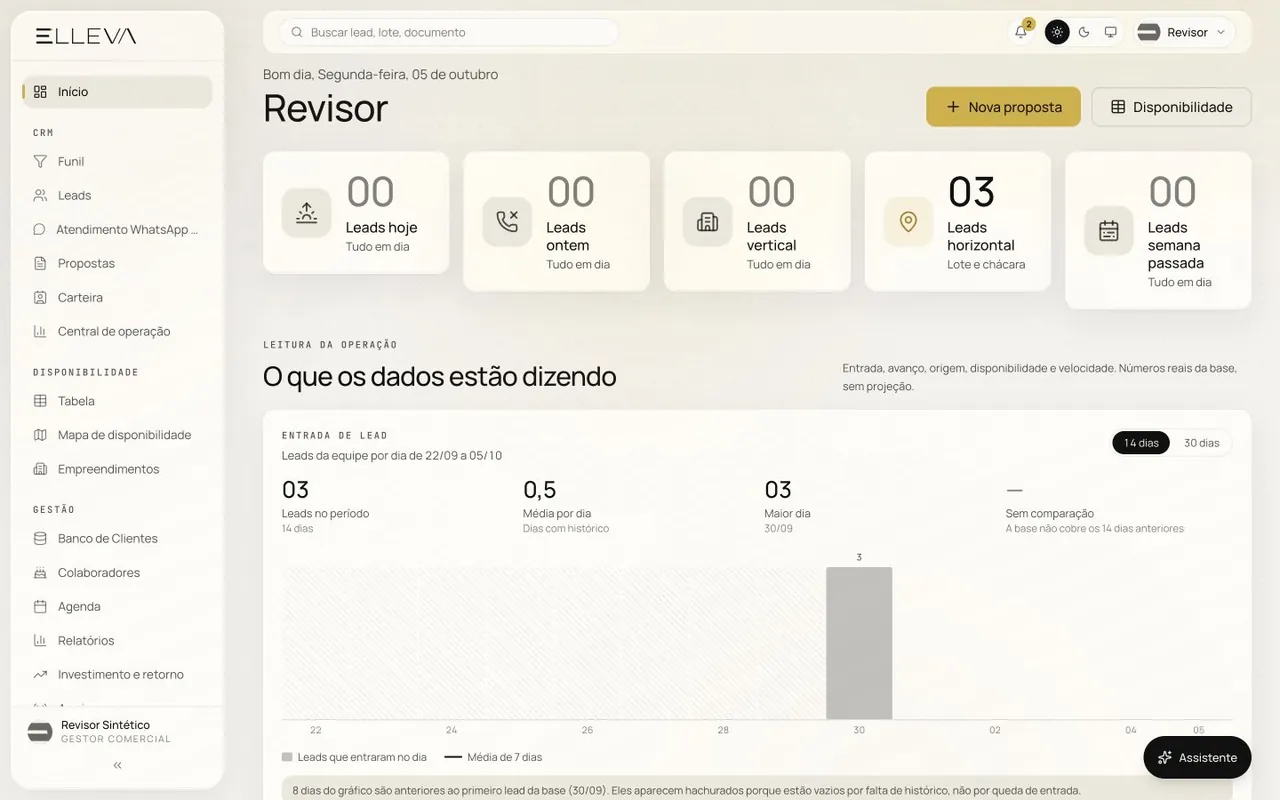
Task: Open the Funil funnel icon
Action: click(x=40, y=161)
